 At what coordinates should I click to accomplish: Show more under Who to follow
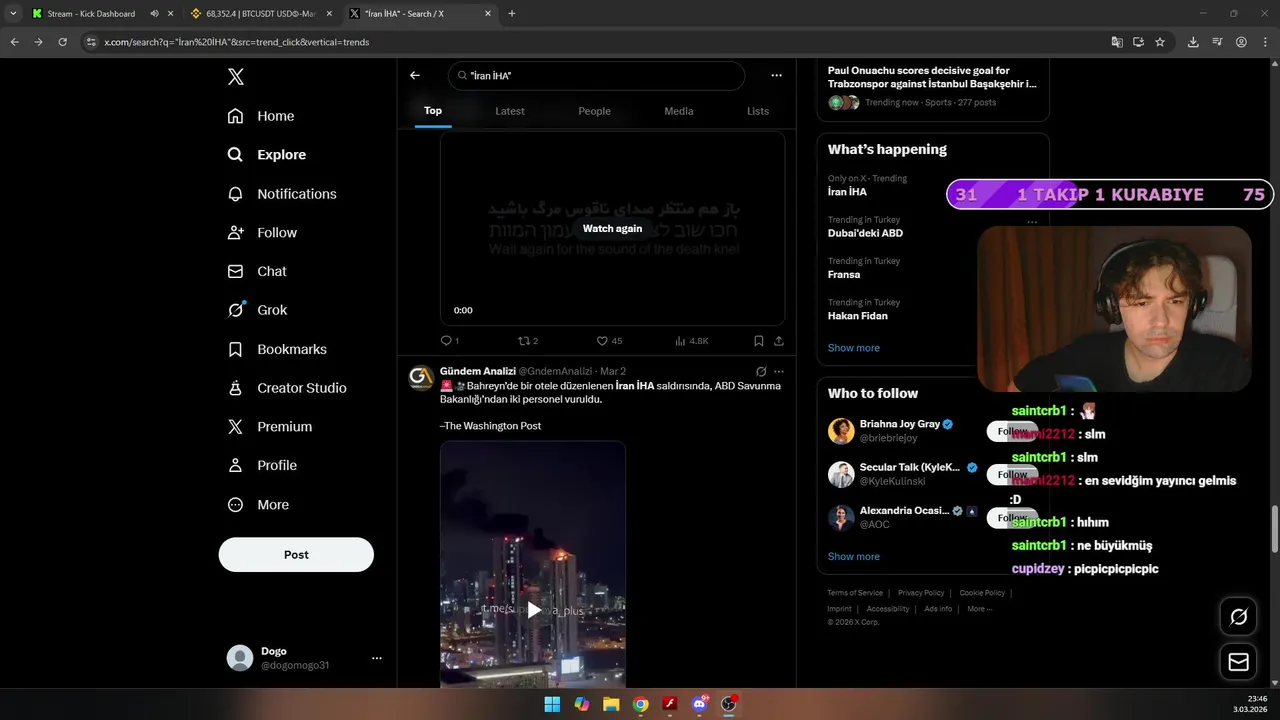pyautogui.click(x=854, y=557)
